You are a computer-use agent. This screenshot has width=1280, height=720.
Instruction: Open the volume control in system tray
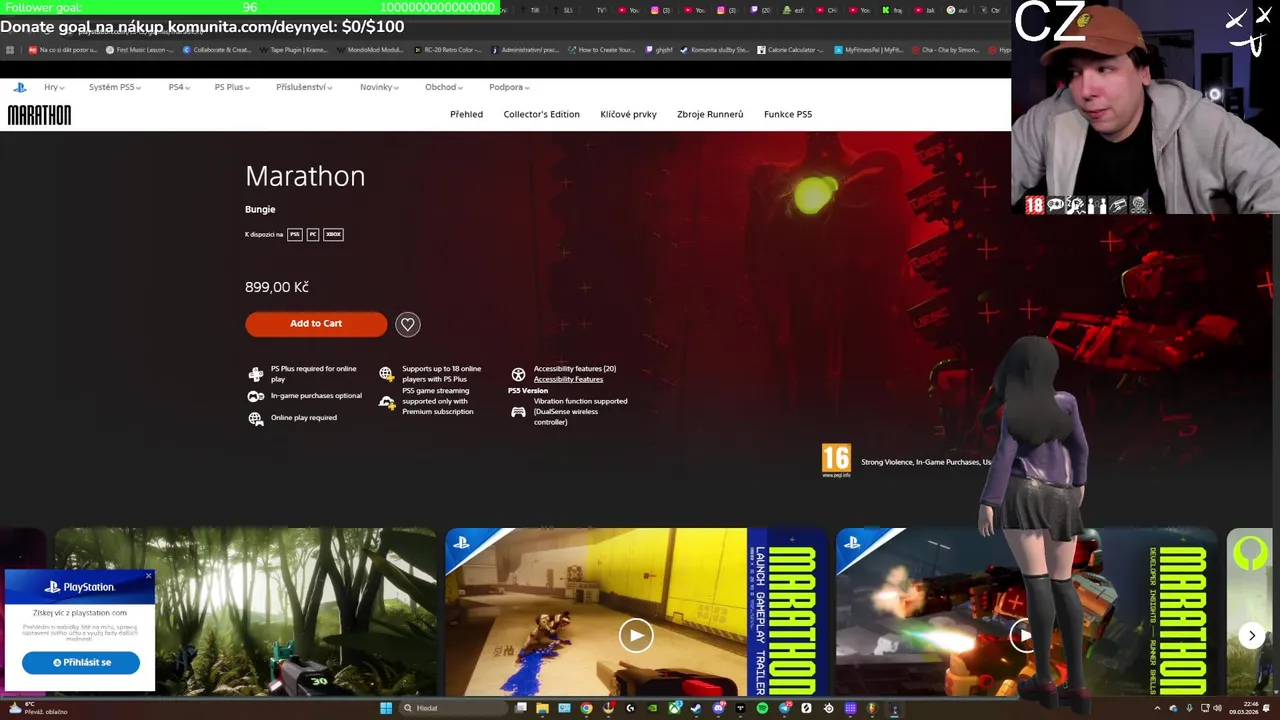click(x=1217, y=708)
